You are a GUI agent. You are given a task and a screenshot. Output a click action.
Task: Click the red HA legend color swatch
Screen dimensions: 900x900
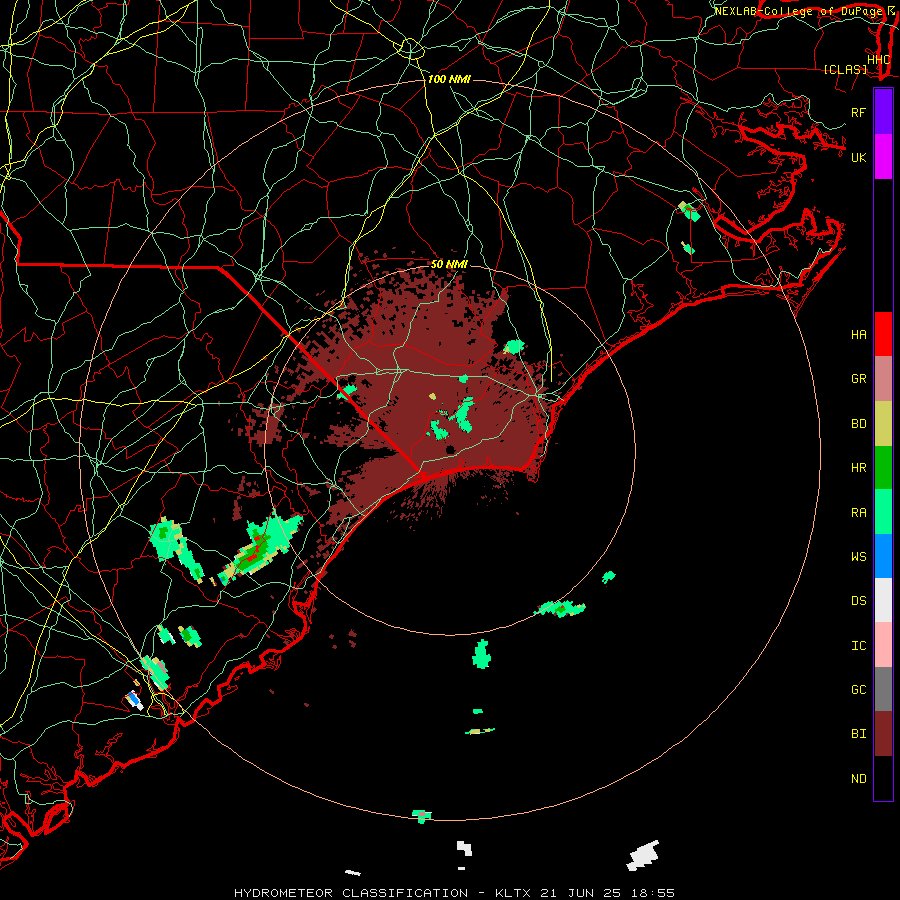pos(883,334)
